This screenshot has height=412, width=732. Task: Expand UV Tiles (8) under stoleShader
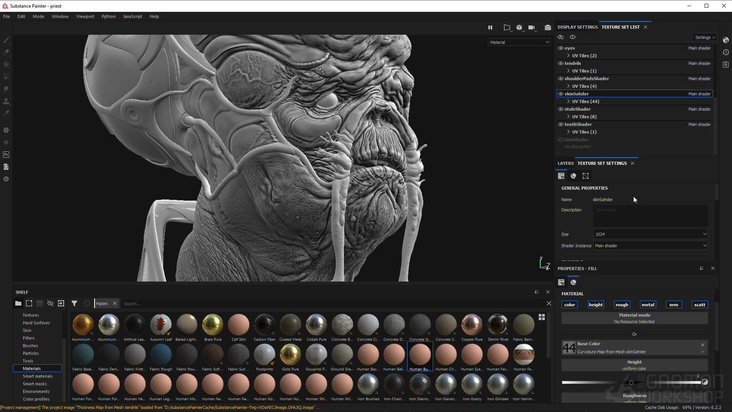click(x=568, y=117)
